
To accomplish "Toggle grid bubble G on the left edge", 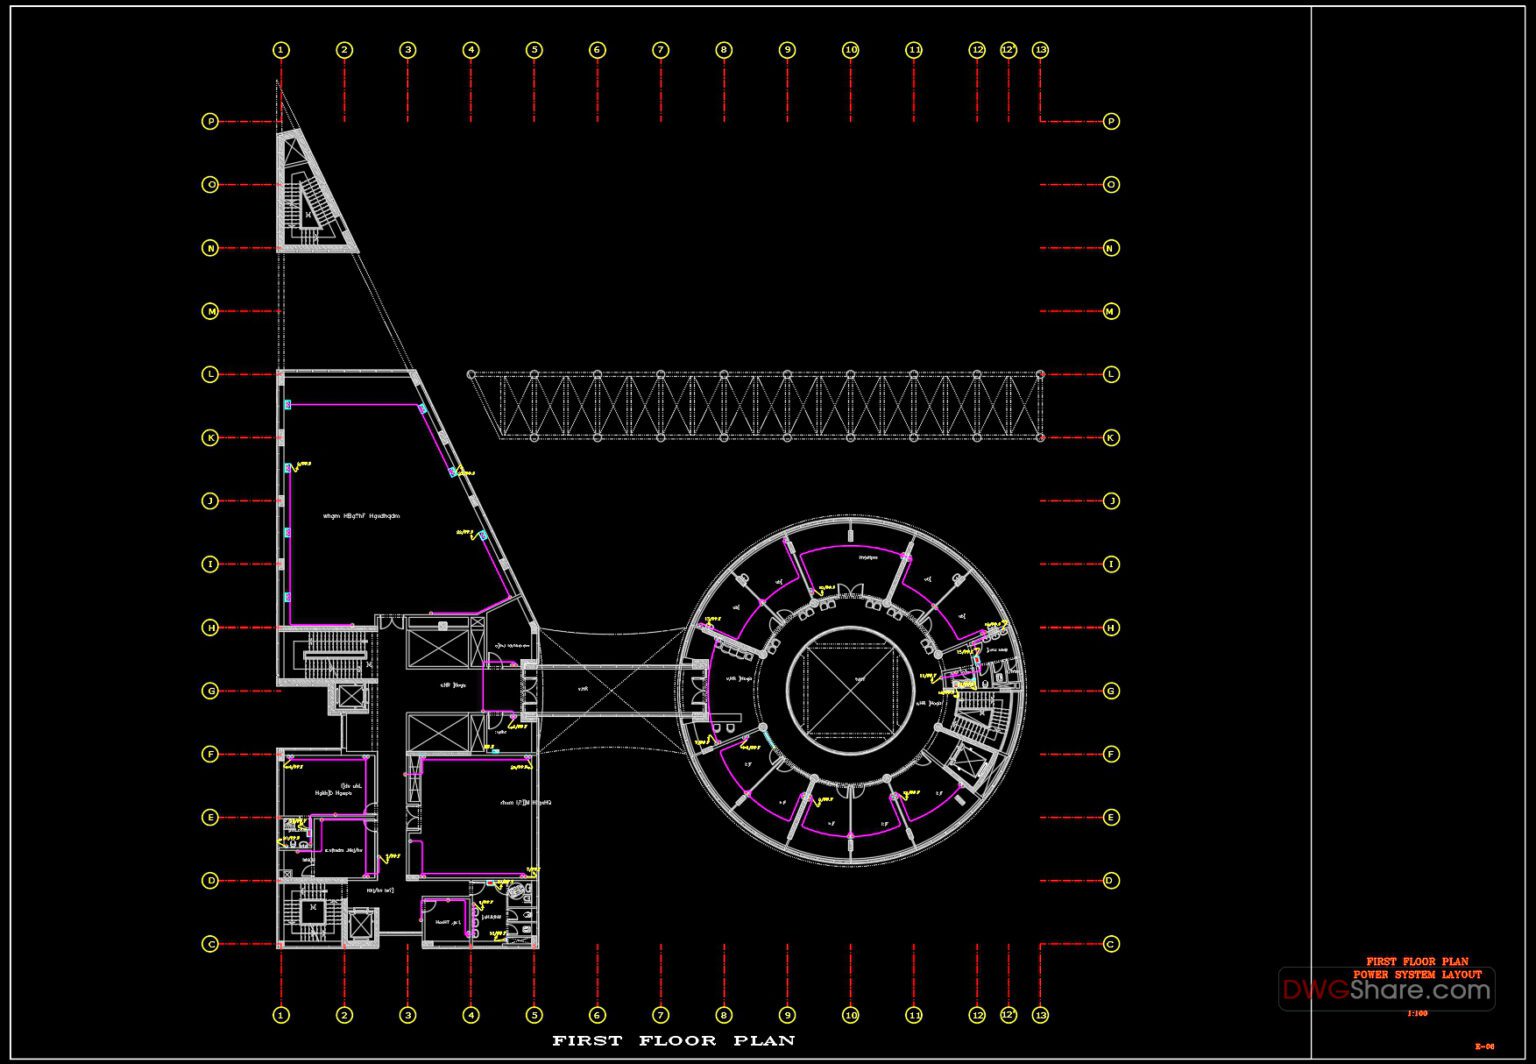I will [210, 690].
